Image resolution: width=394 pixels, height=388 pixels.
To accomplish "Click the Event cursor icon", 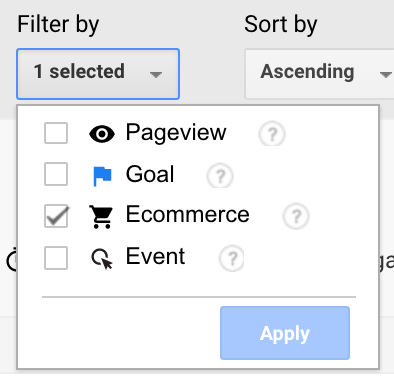I will point(102,259).
